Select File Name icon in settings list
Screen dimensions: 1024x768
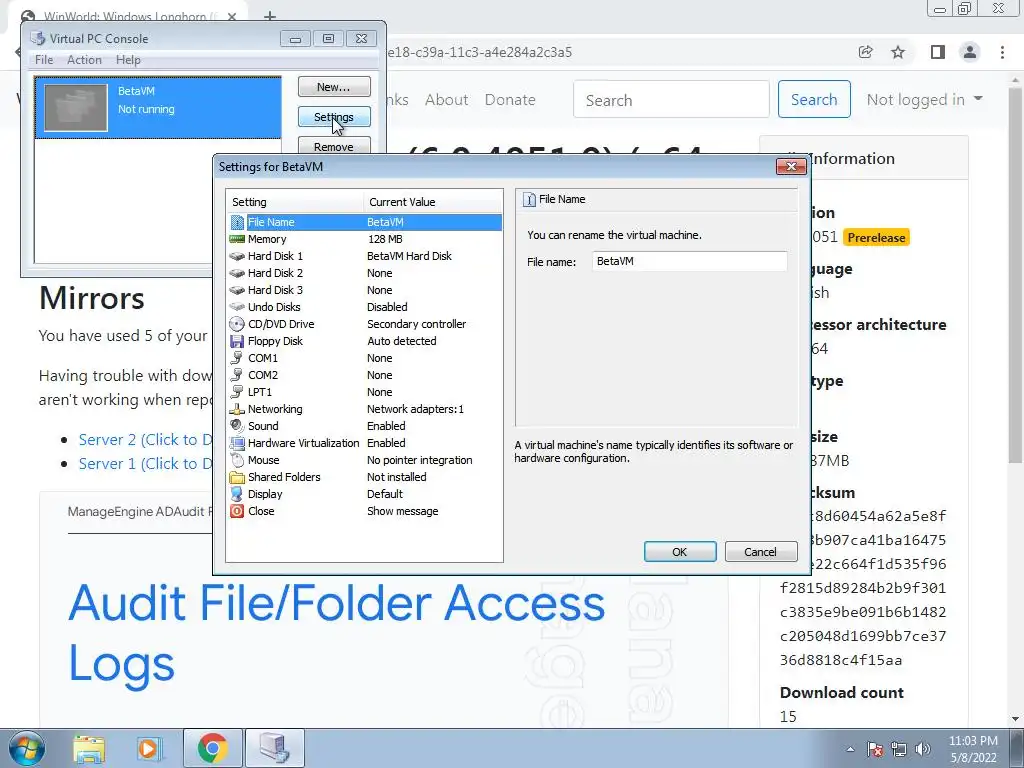[237, 222]
